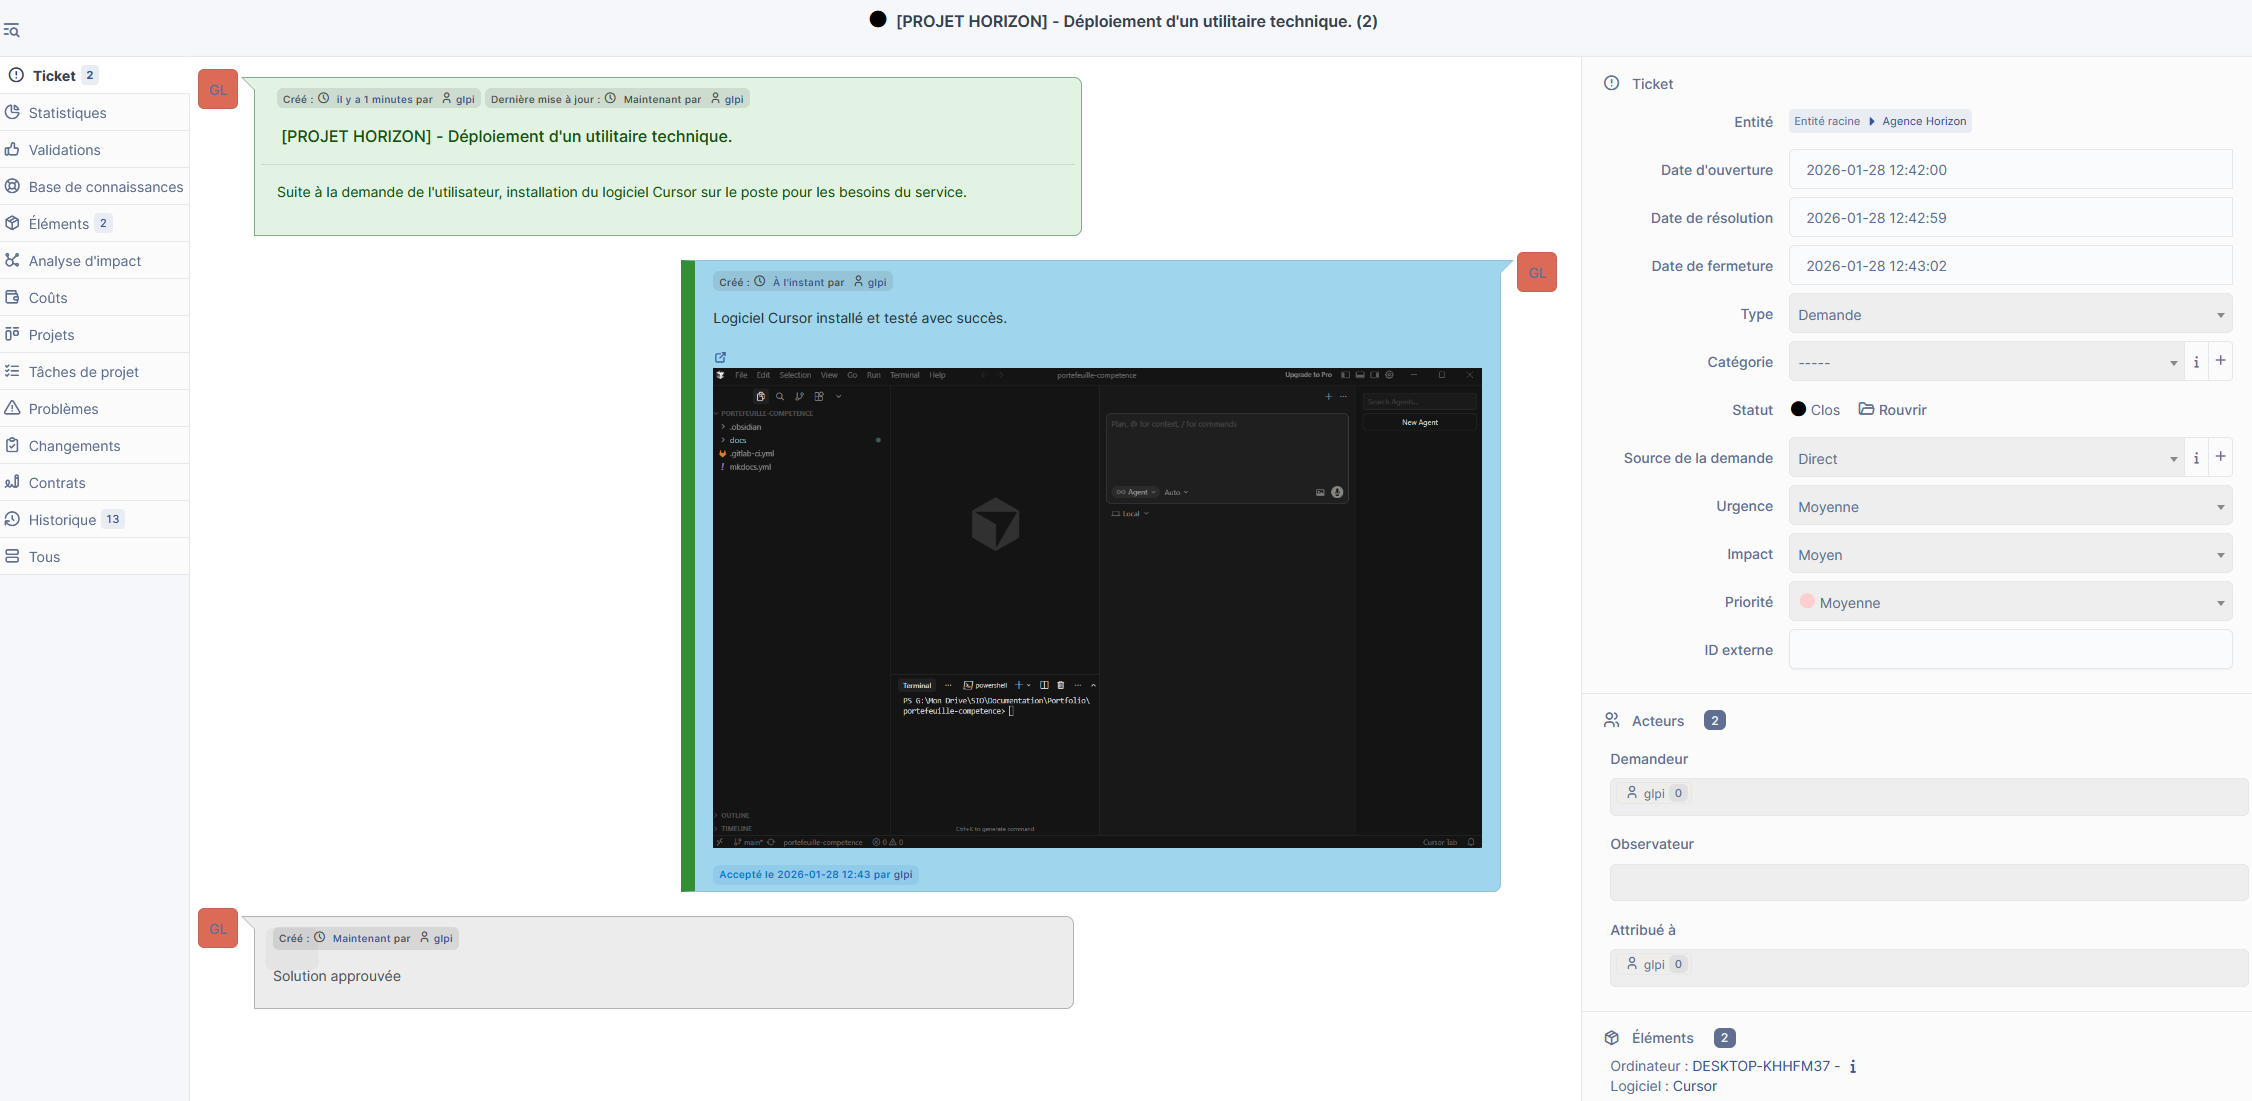Open the external link icon above the screenshot
This screenshot has height=1101, width=2252.
tap(720, 357)
